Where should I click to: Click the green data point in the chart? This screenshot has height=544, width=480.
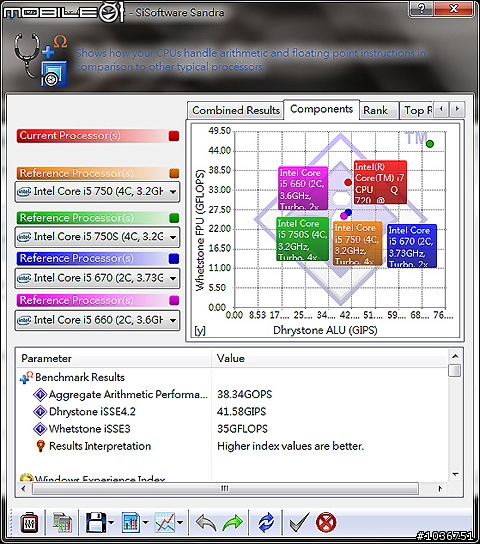pos(430,144)
